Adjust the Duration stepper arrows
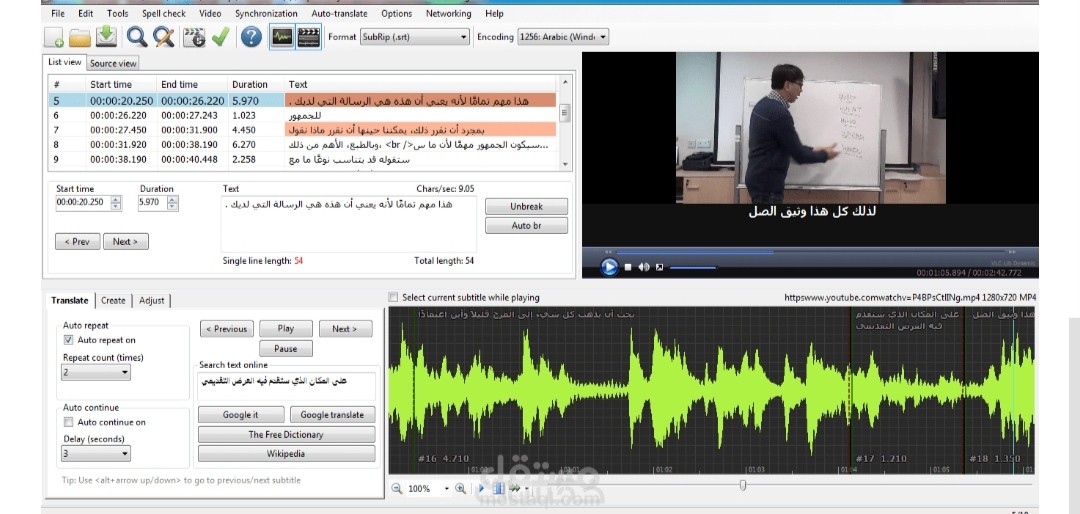The height and width of the screenshot is (514, 1080). [172, 203]
